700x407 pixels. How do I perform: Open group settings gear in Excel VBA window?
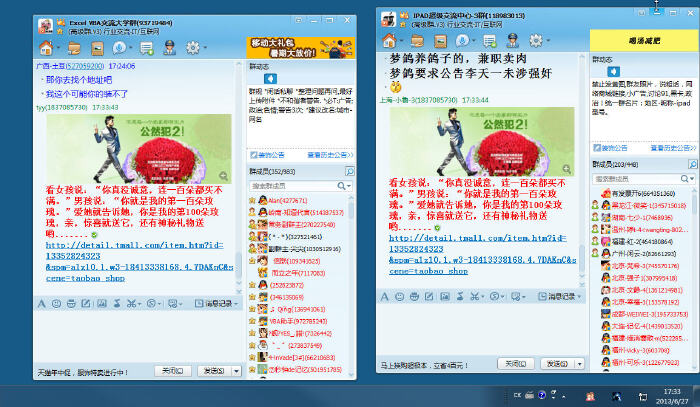click(193, 46)
